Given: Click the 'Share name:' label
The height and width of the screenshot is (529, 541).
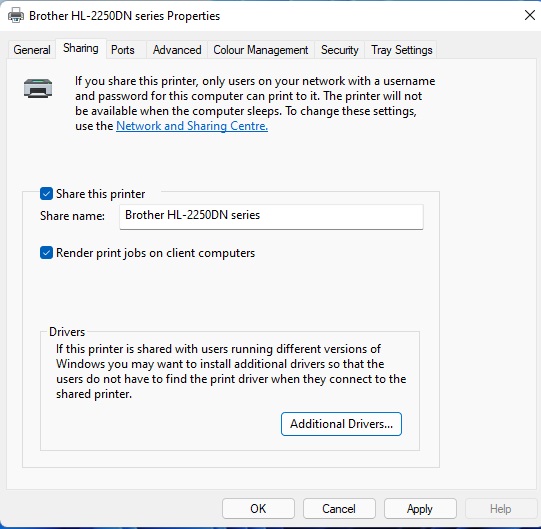Looking at the screenshot, I should (x=72, y=216).
